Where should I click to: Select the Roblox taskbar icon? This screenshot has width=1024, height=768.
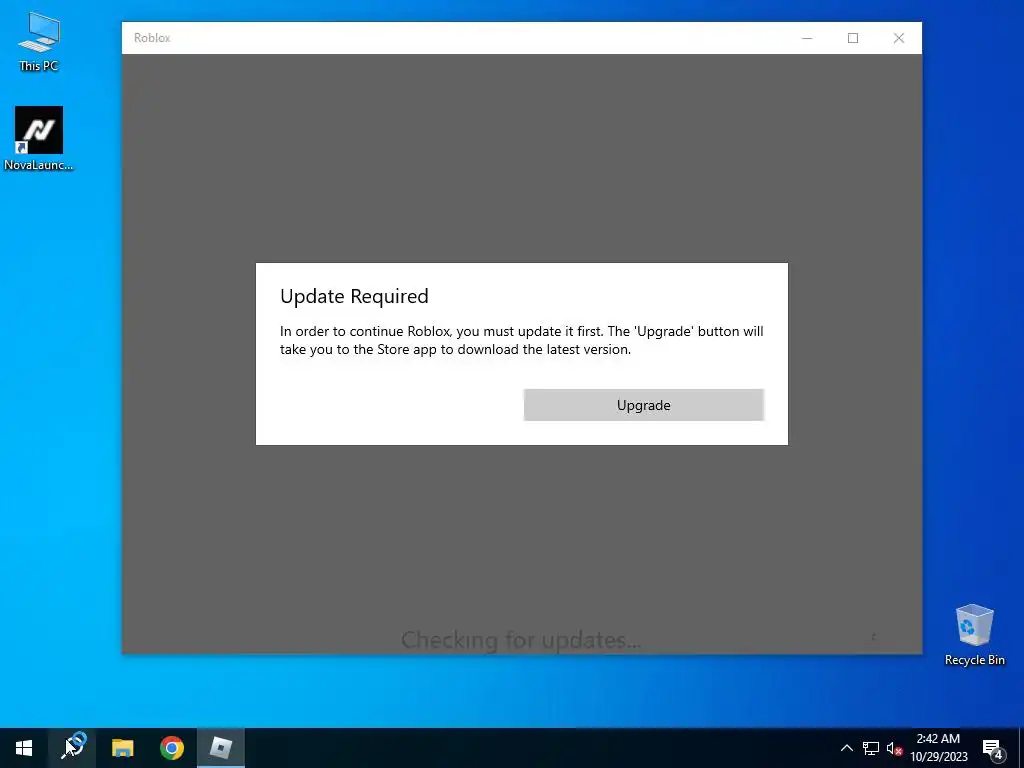pyautogui.click(x=221, y=748)
